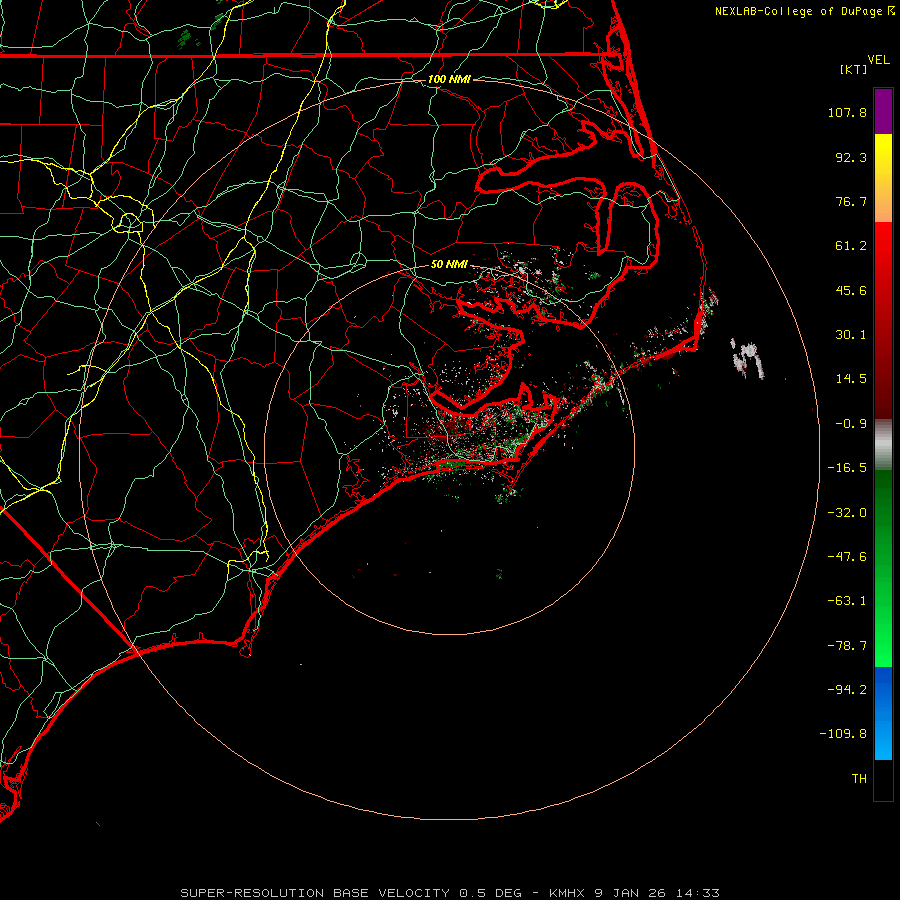This screenshot has height=900, width=900.
Task: Click the Super-Resolution Base Velocity caption text
Action: pos(449,893)
